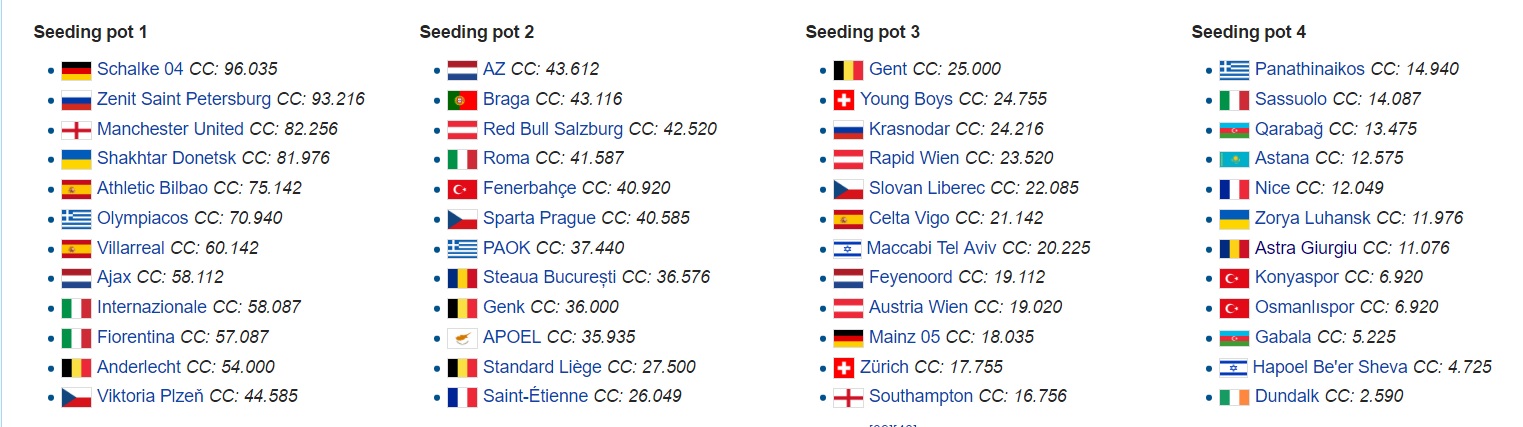Image resolution: width=1523 pixels, height=427 pixels.
Task: Click the Swiss flag beside Young Boys
Action: 844,100
